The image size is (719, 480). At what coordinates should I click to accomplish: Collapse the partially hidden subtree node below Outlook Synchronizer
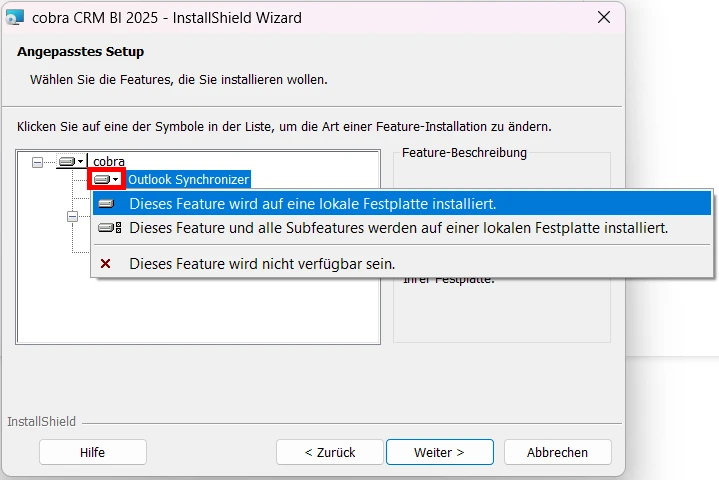[x=72, y=216]
